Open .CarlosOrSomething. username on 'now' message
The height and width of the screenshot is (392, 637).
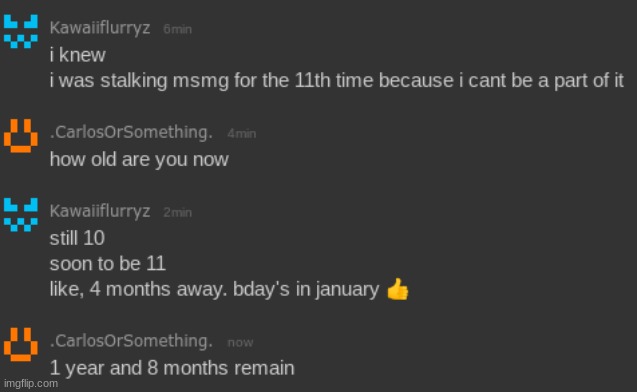(x=131, y=341)
